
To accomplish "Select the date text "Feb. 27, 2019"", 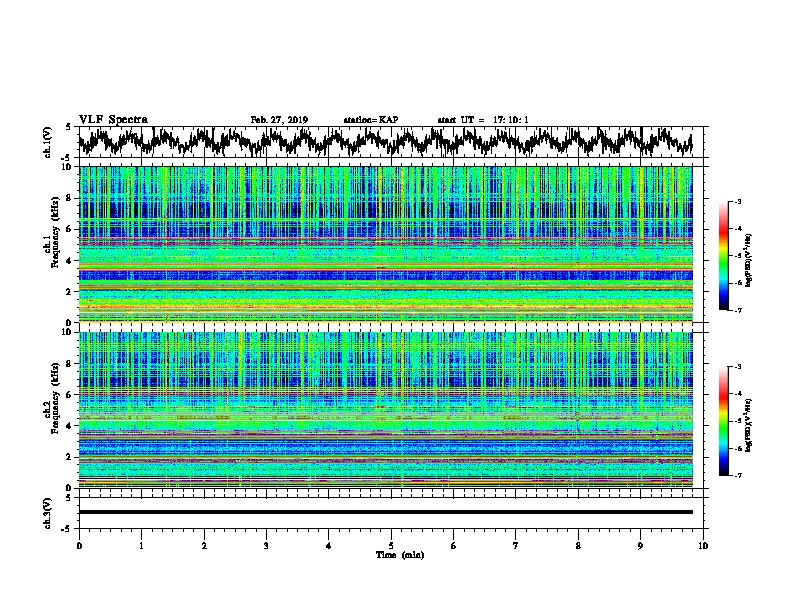I will click(279, 120).
